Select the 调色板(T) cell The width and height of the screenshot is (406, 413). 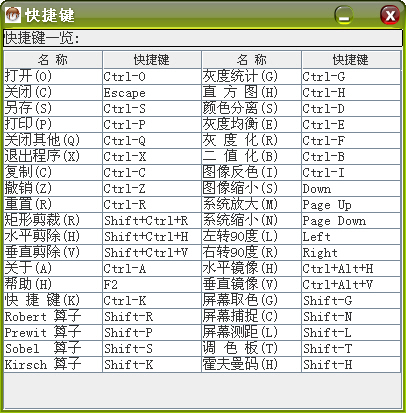coord(251,349)
